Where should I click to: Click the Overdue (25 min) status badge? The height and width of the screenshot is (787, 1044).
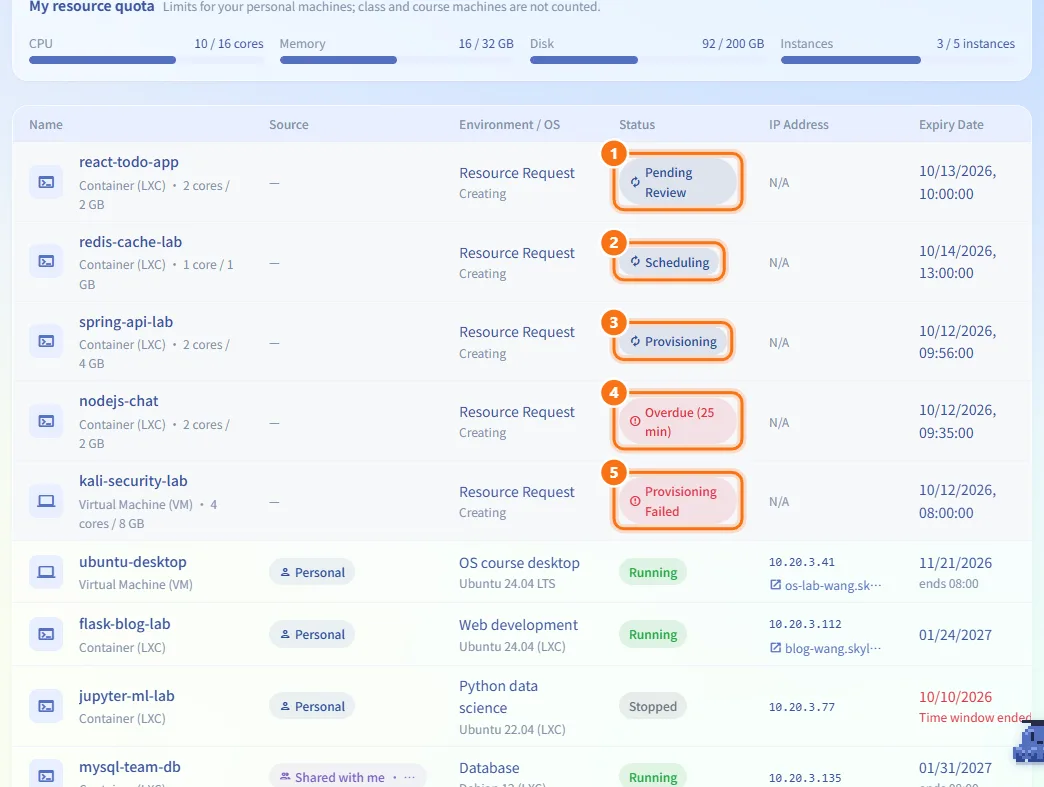[x=678, y=421]
